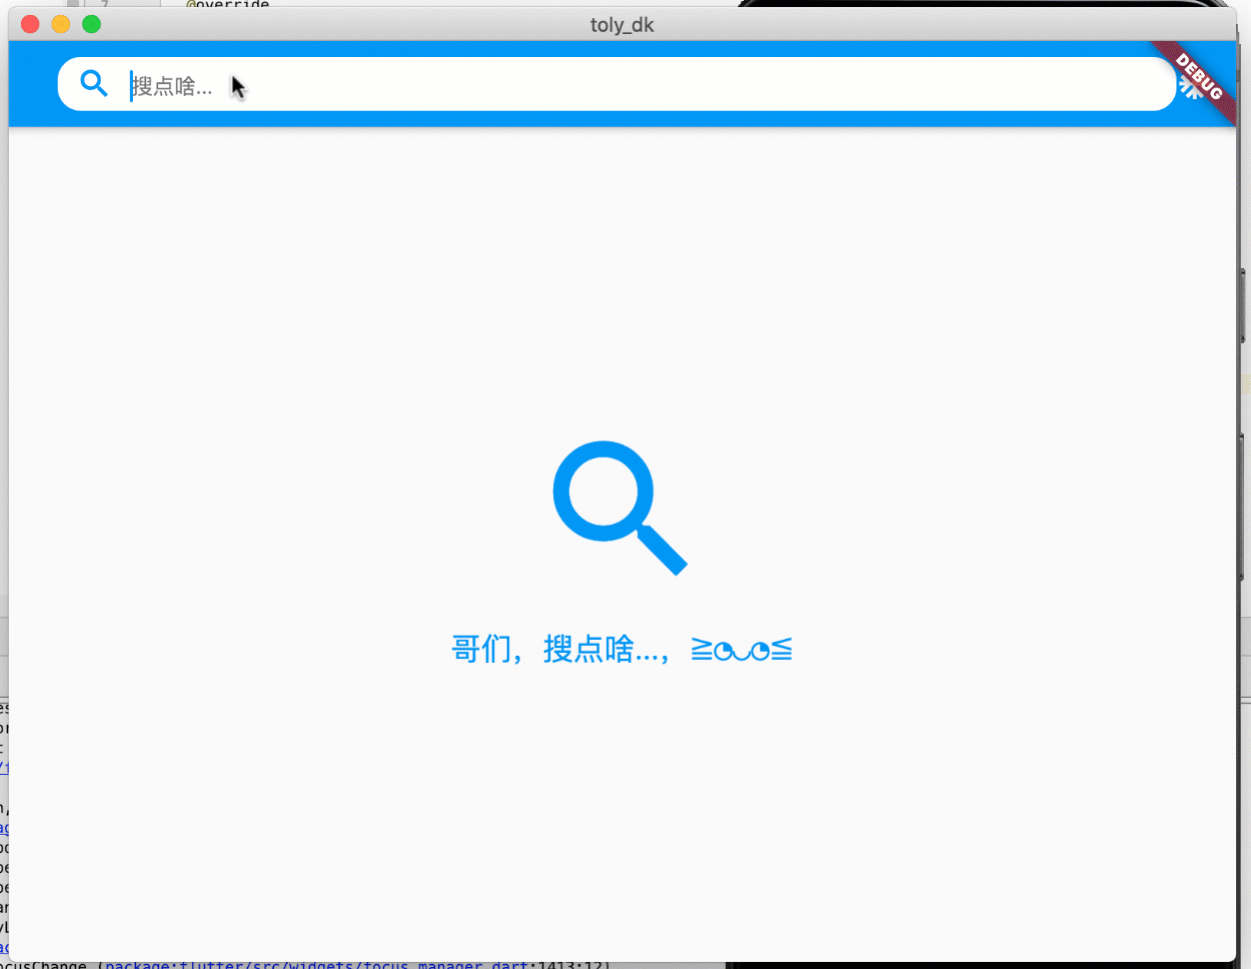Screen dimensions: 1251x969
Task: Click the kaomoji emoticon beside the prompt text
Action: [741, 648]
